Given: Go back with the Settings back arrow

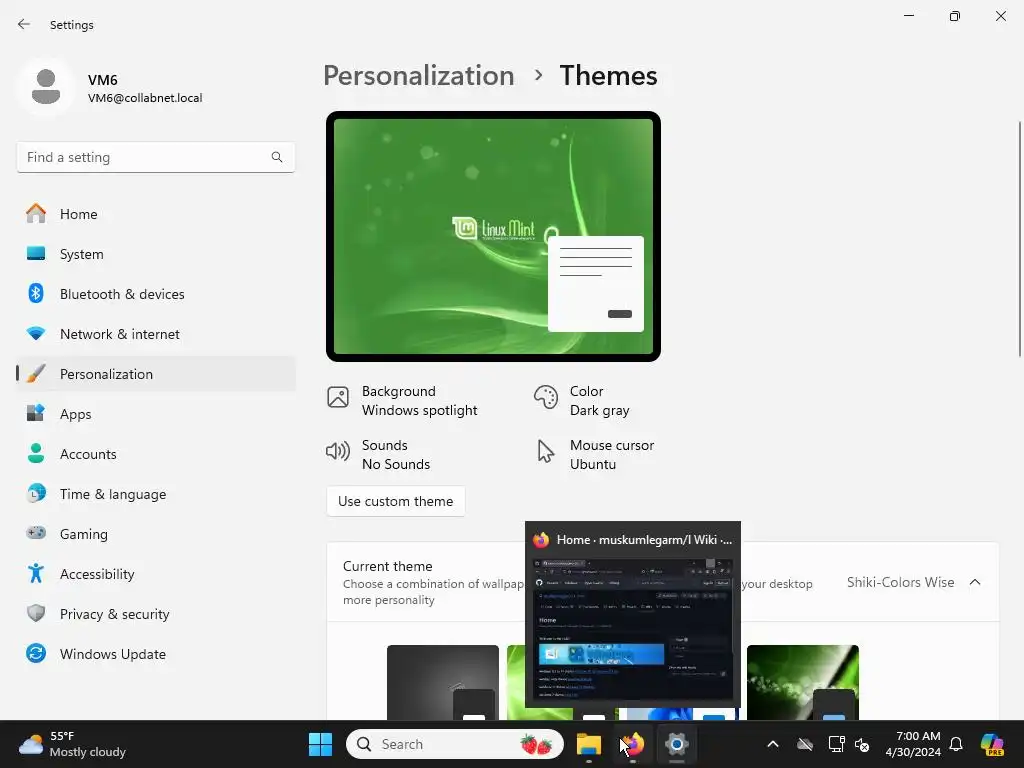Looking at the screenshot, I should (24, 24).
